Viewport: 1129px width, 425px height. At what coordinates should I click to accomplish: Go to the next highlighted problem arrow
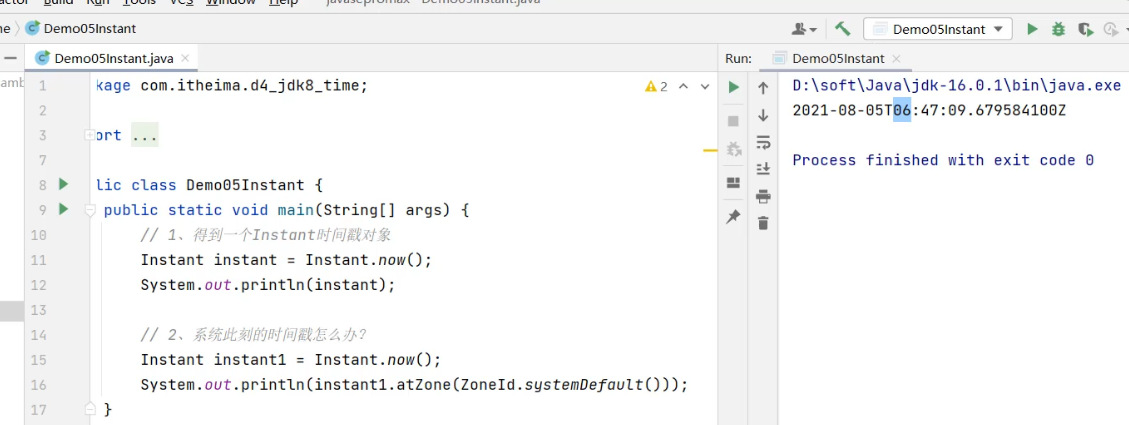(706, 86)
